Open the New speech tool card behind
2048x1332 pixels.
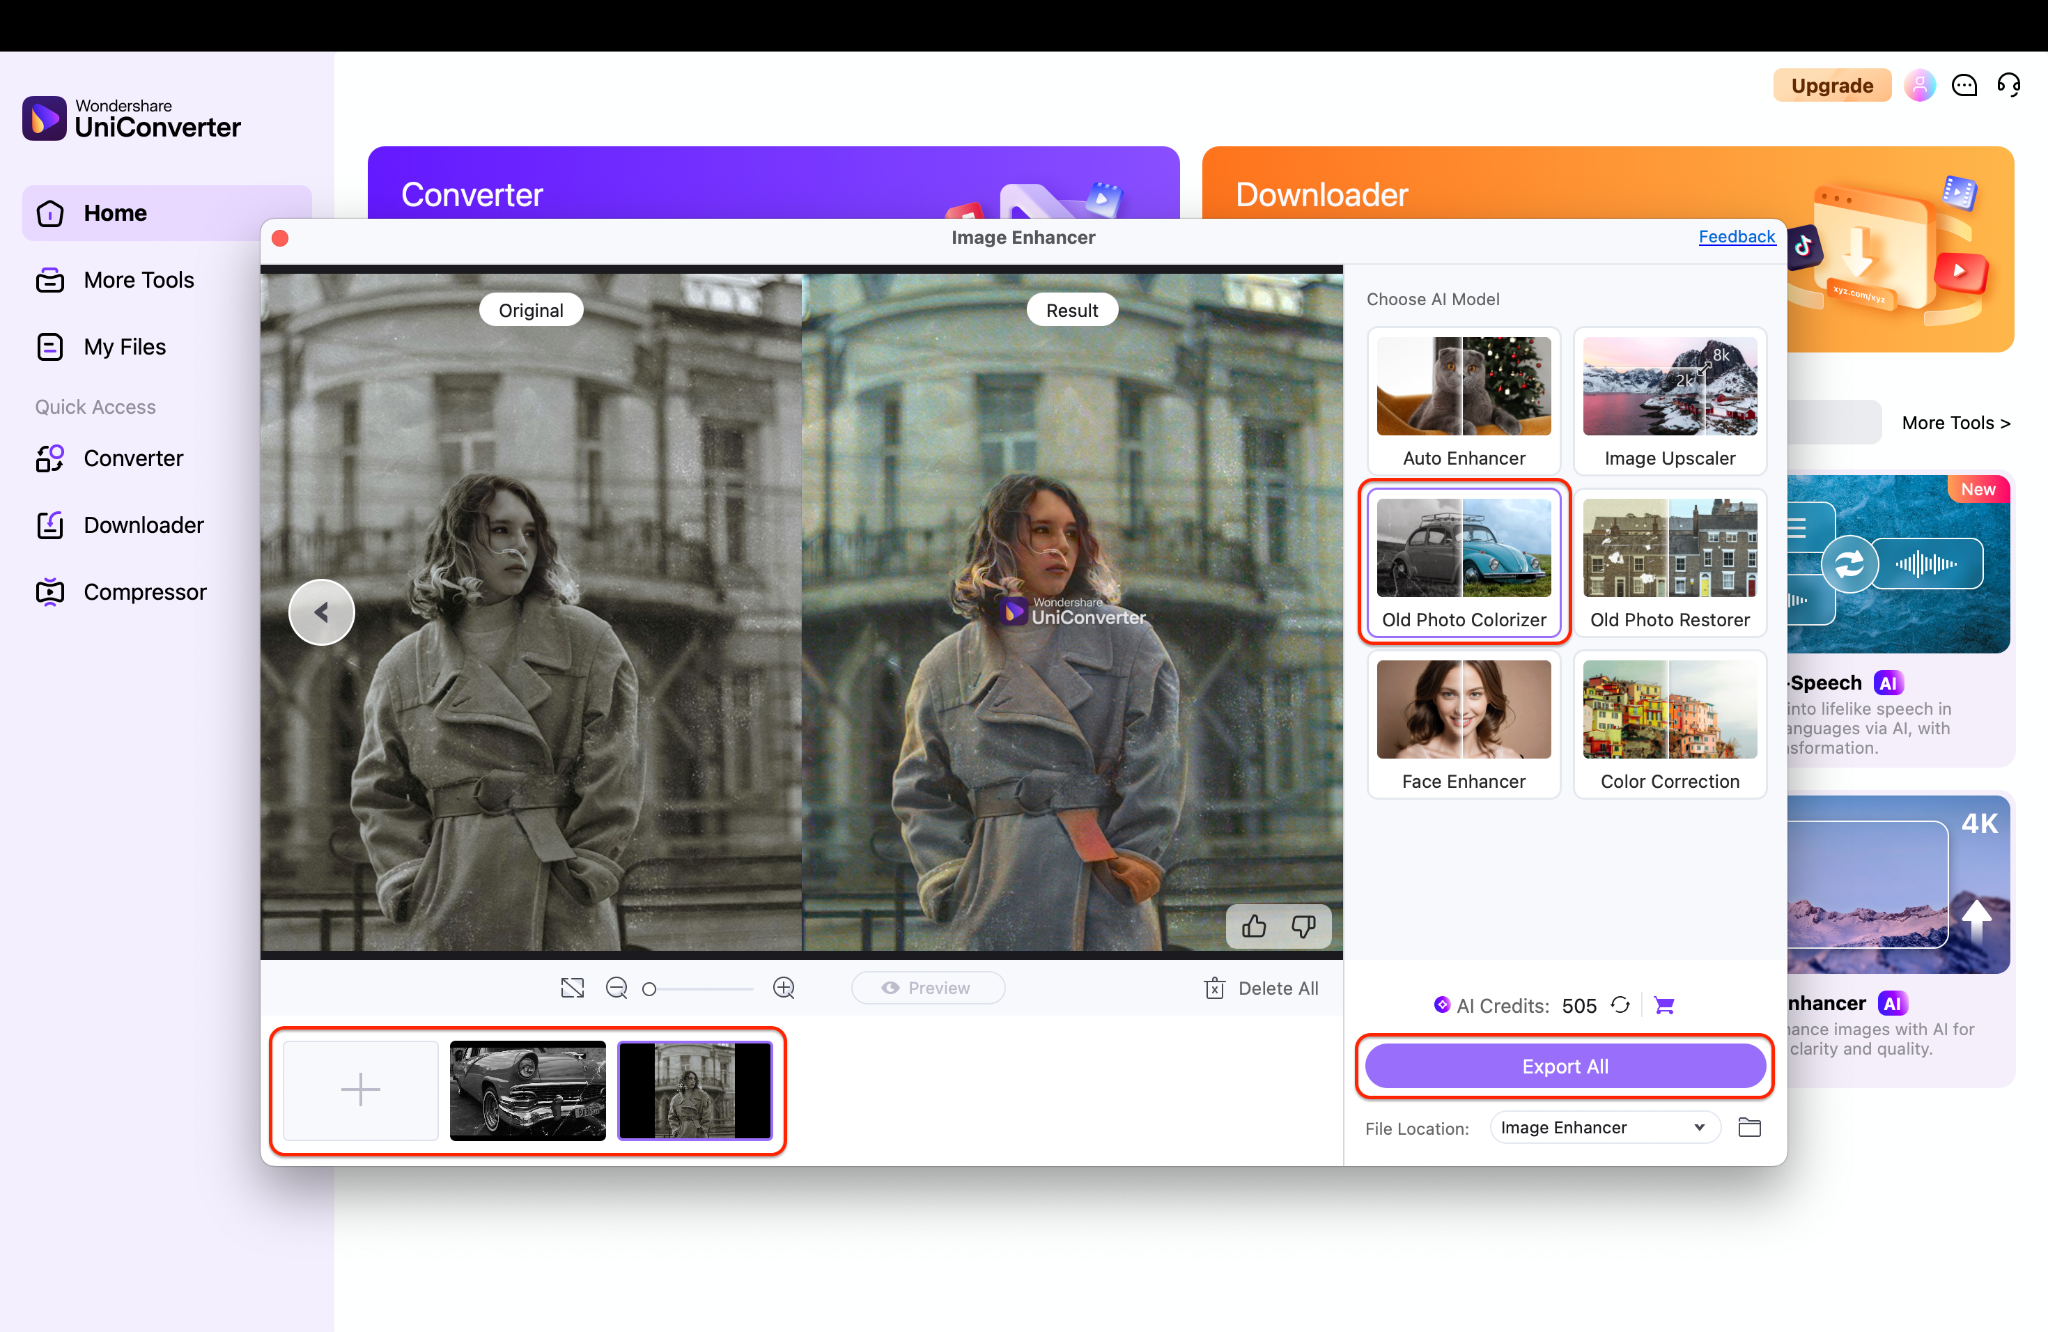[1900, 620]
